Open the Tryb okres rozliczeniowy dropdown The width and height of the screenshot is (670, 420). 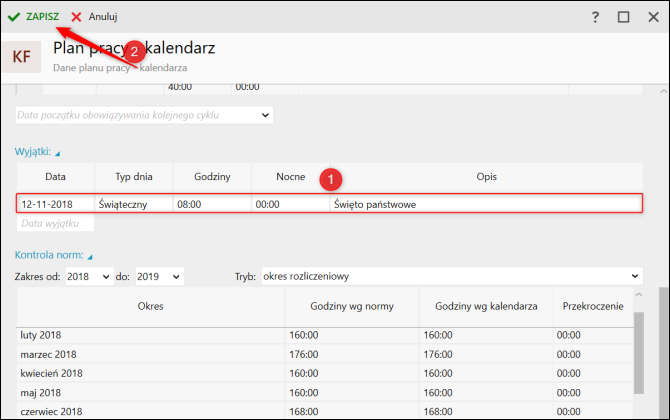click(x=452, y=276)
